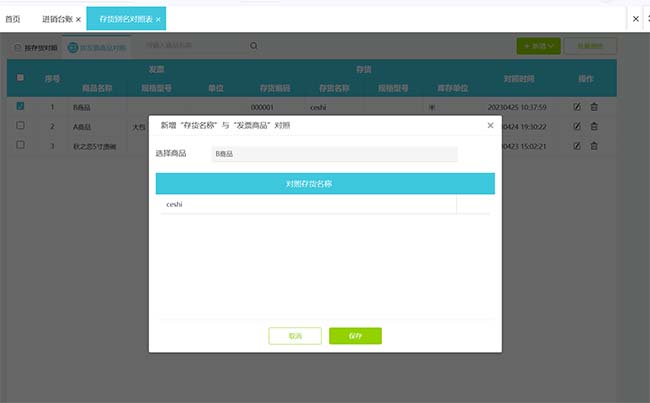Click edit icon for row 3

click(x=577, y=146)
